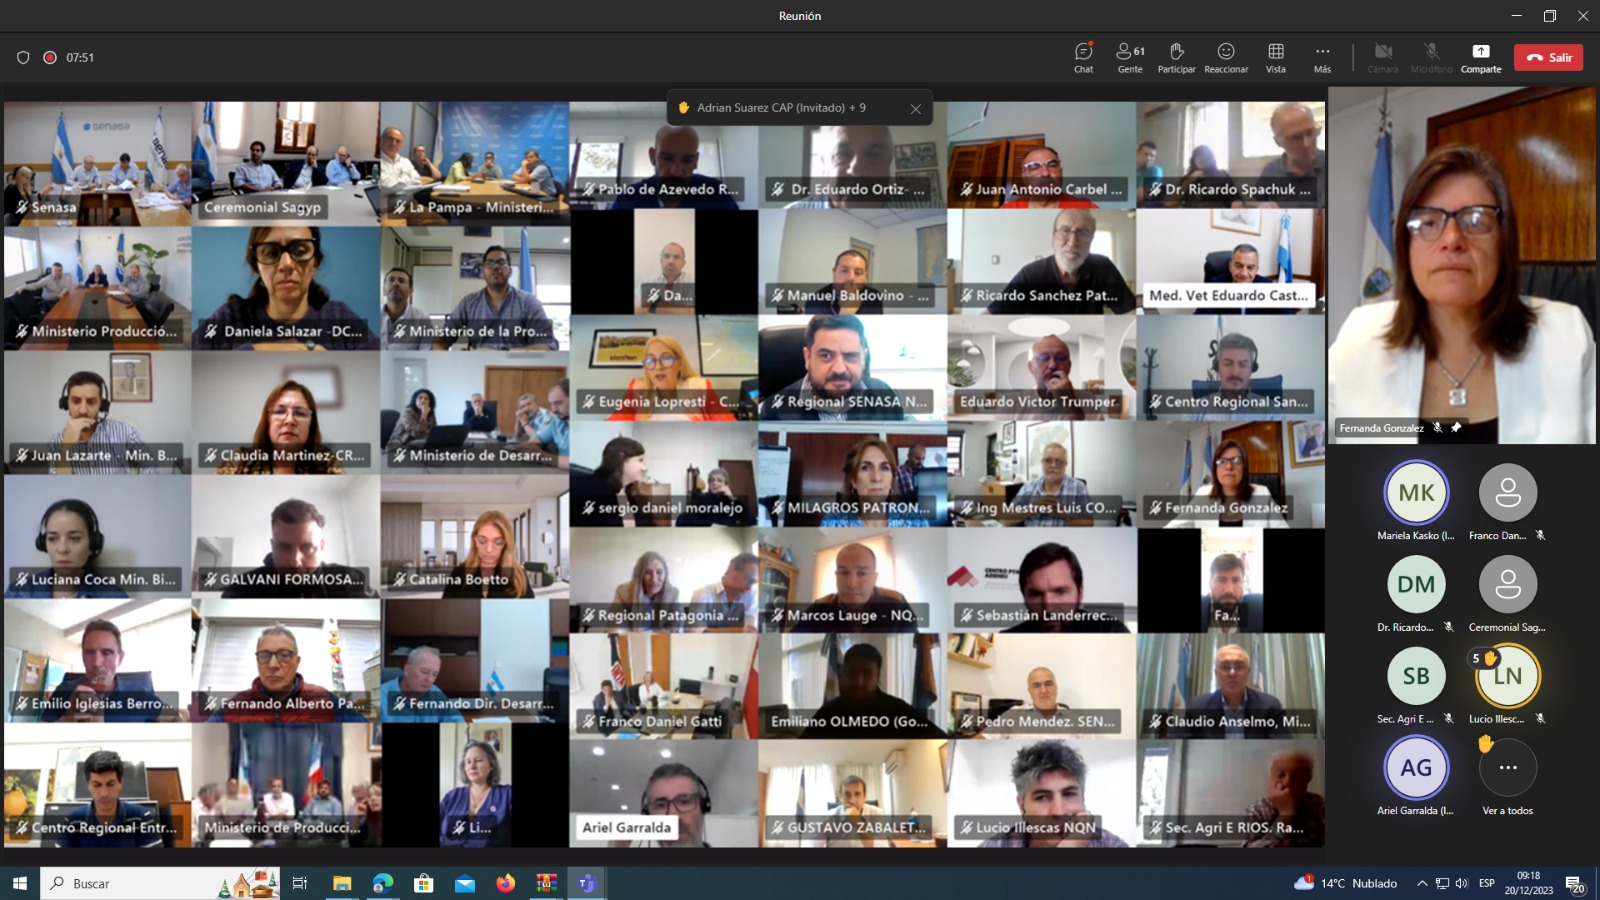This screenshot has height=900, width=1600.
Task: Toggle the Micrófono mute state
Action: click(1431, 57)
